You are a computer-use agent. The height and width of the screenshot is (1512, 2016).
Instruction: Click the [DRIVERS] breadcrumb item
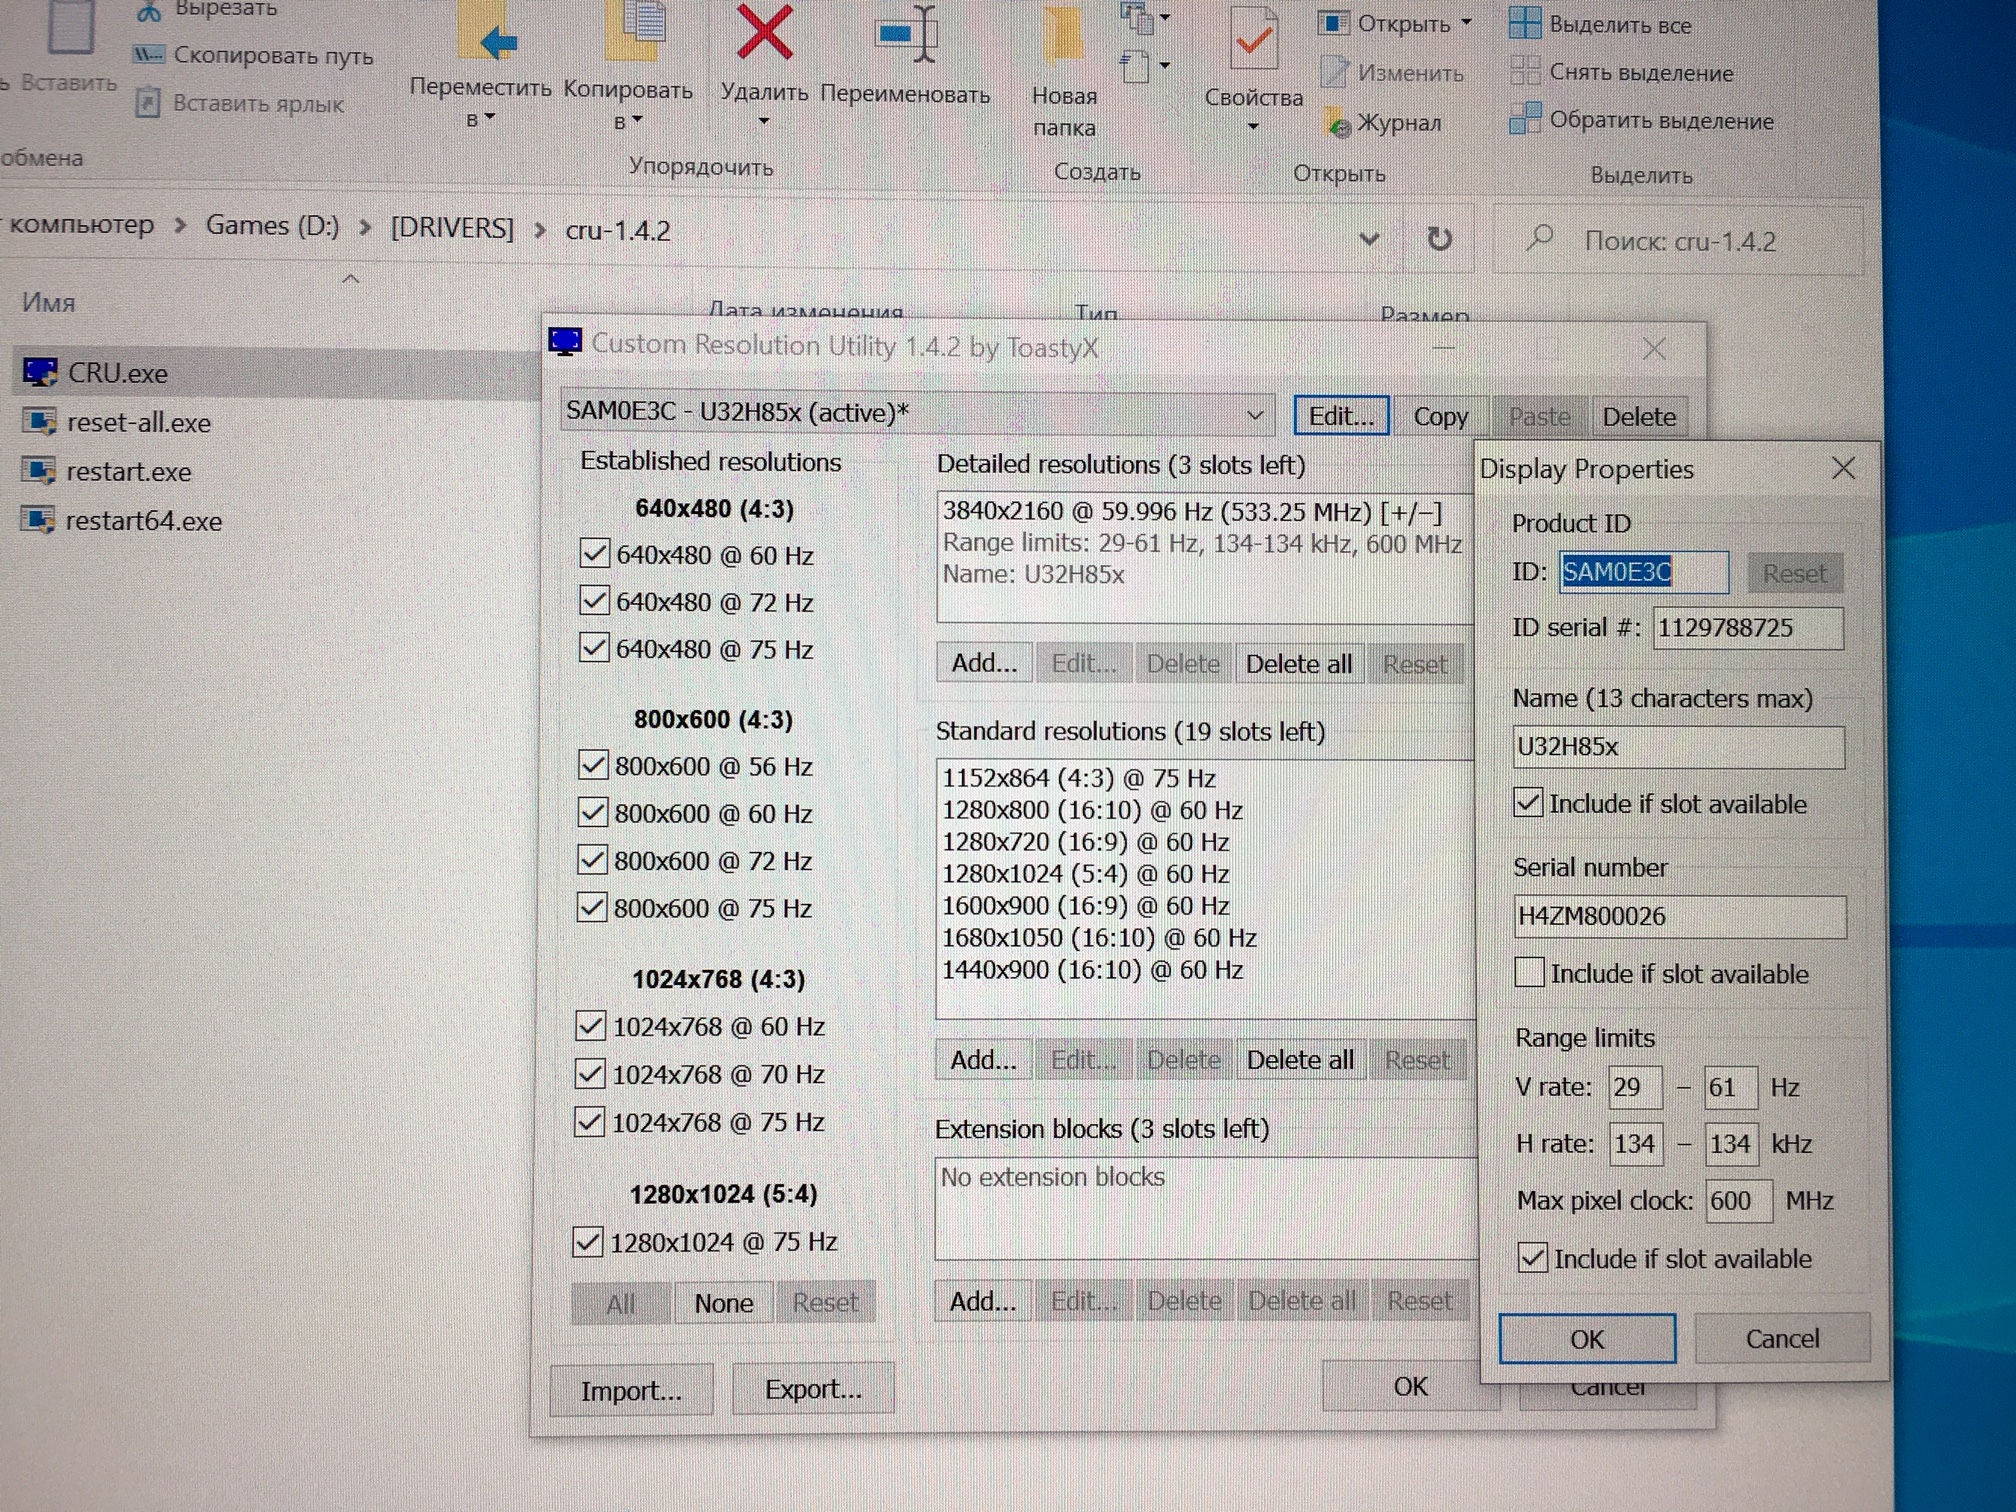pos(451,228)
